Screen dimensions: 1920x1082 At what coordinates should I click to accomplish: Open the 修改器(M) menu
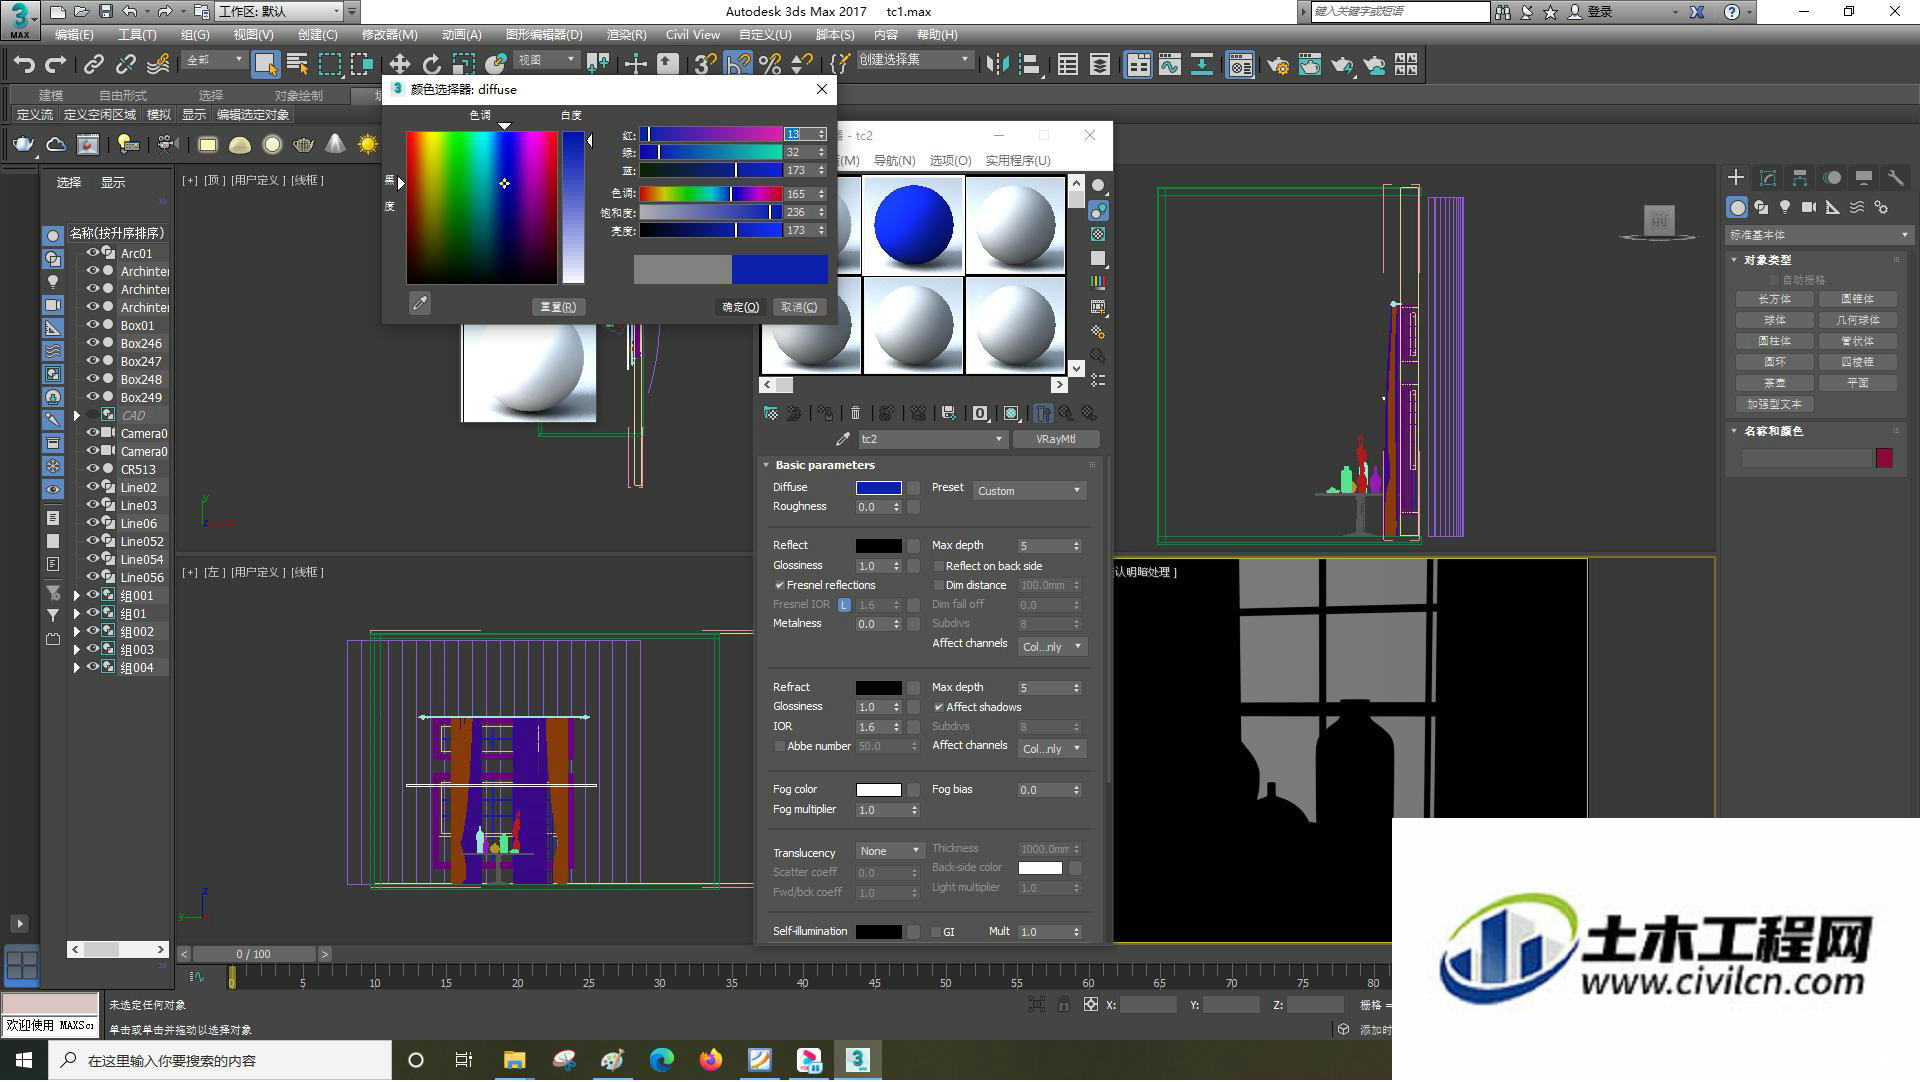[x=390, y=35]
